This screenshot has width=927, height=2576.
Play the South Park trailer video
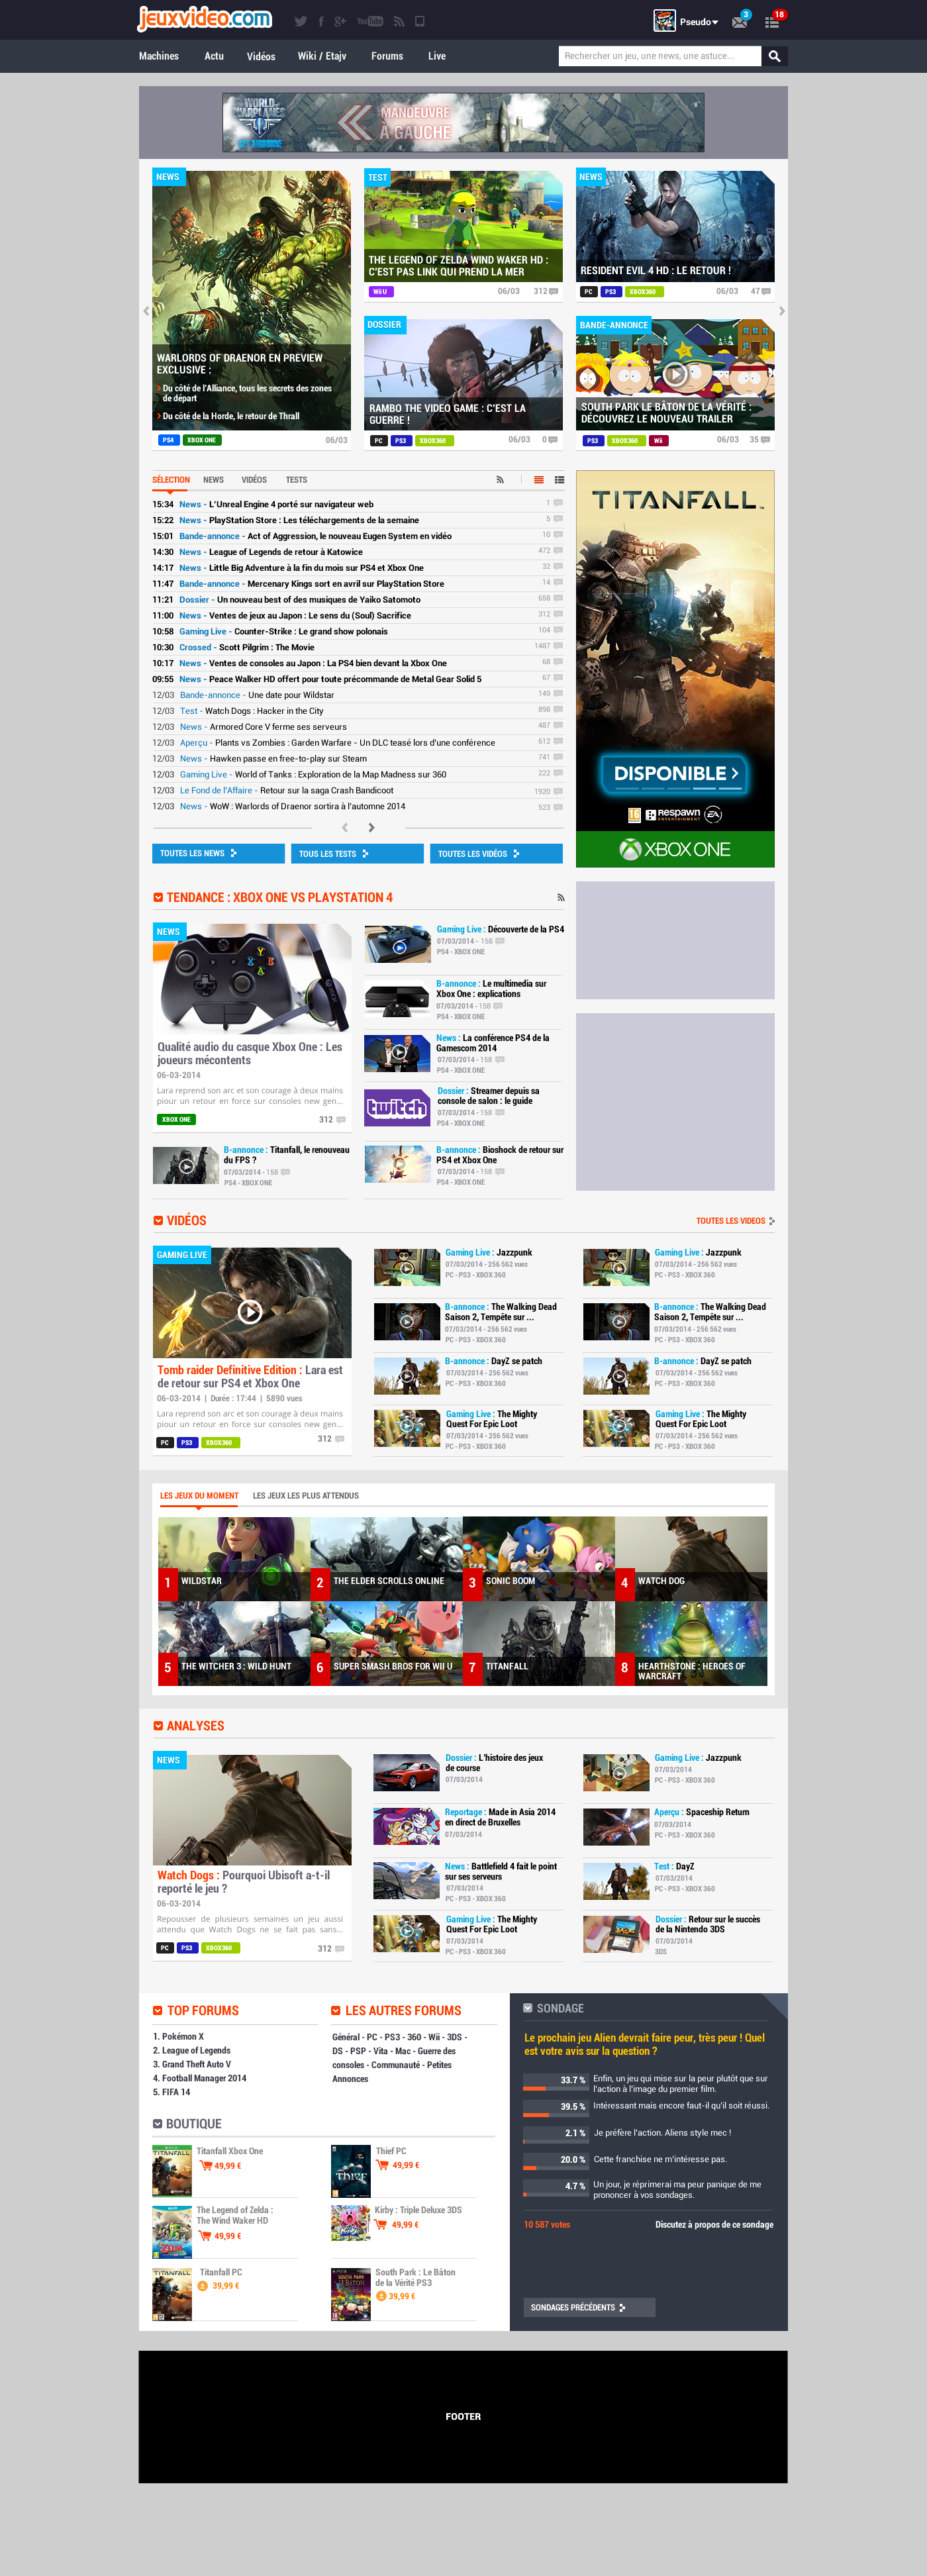point(675,374)
